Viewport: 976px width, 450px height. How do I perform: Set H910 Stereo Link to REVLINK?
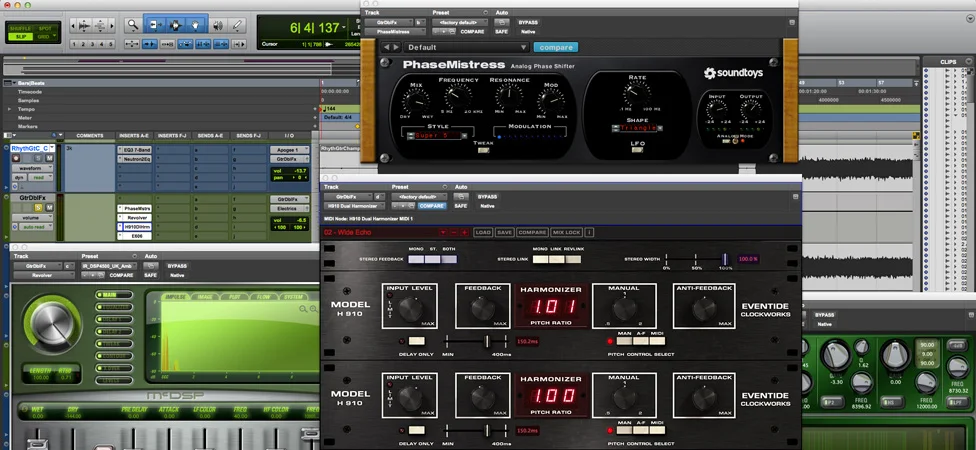573,260
